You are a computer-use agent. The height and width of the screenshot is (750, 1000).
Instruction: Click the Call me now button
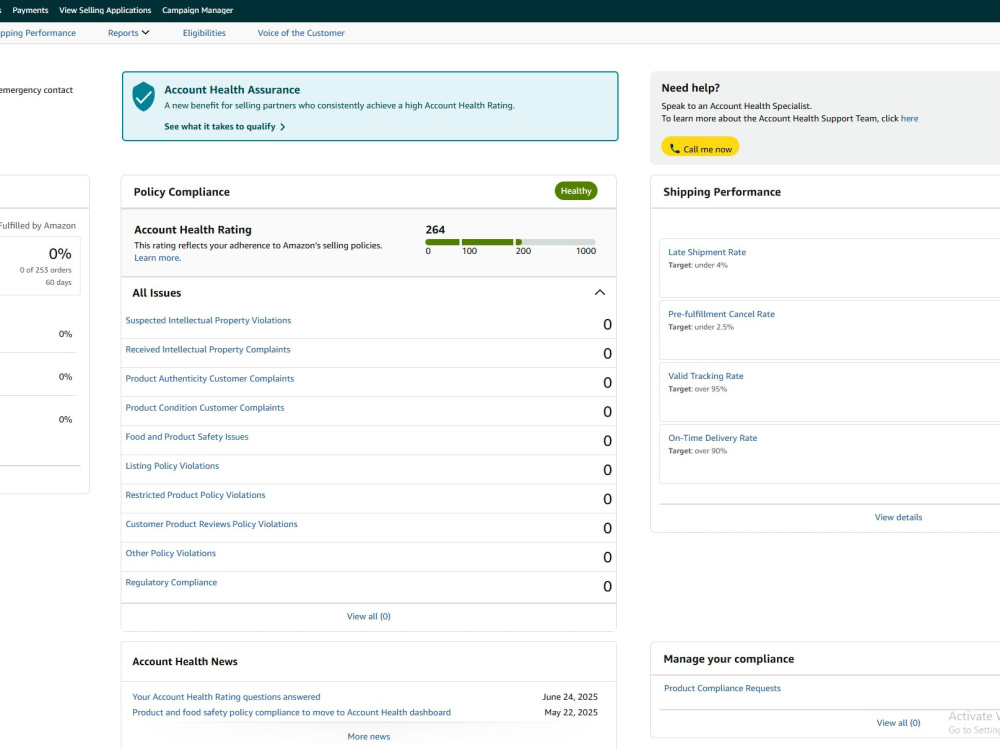click(x=700, y=147)
